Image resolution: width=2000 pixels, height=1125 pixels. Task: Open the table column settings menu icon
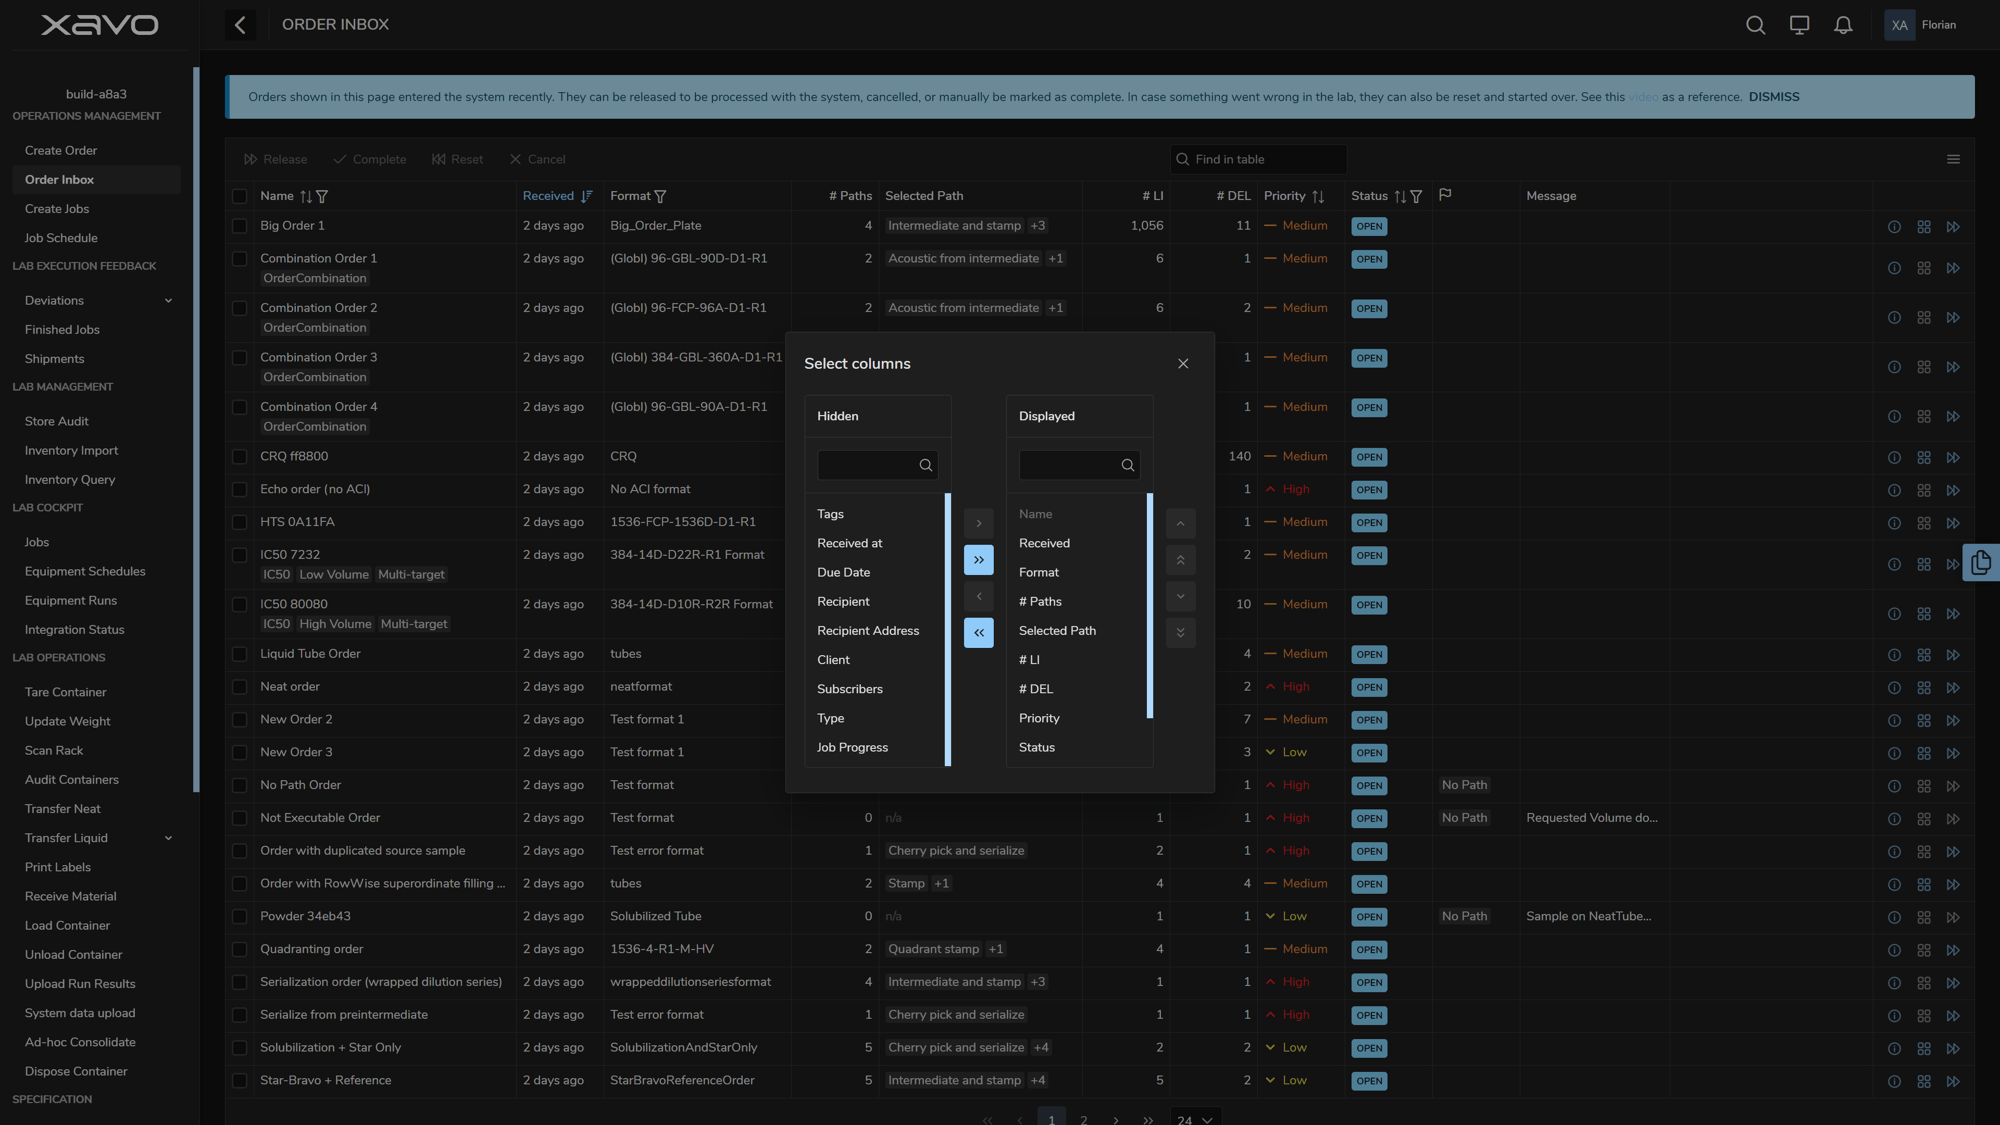point(1953,159)
